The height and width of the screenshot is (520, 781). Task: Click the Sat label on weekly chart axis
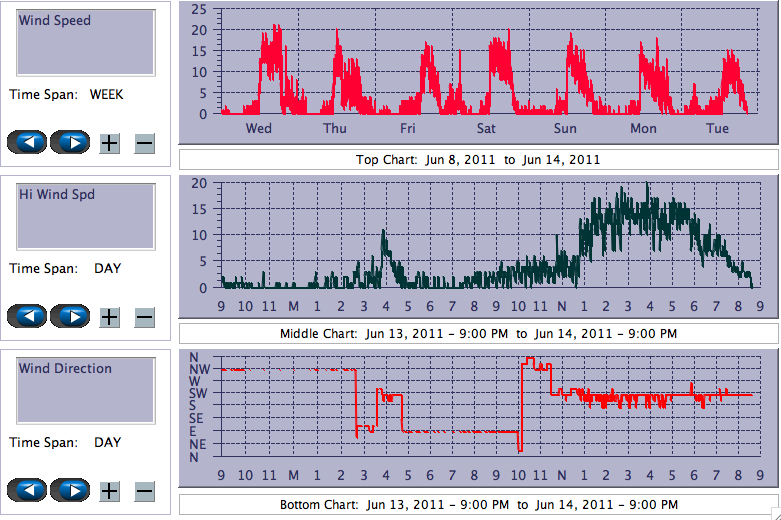click(486, 129)
